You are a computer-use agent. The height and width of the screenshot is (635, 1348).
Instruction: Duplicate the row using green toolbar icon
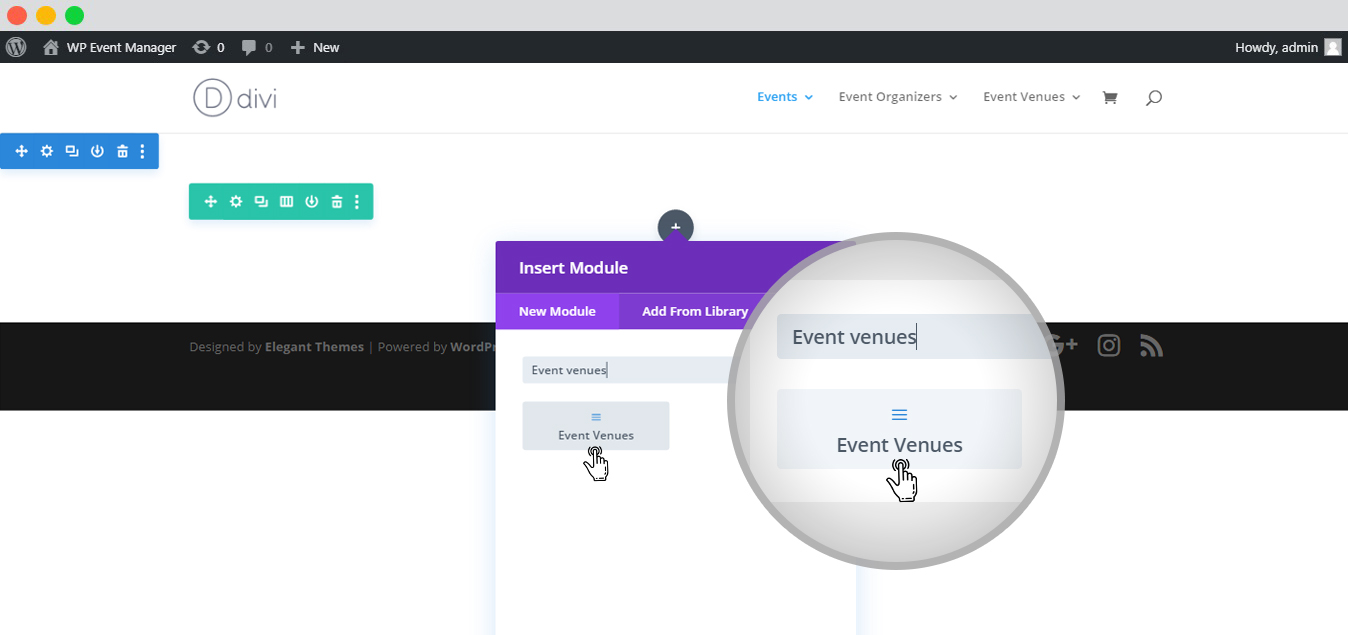[261, 201]
